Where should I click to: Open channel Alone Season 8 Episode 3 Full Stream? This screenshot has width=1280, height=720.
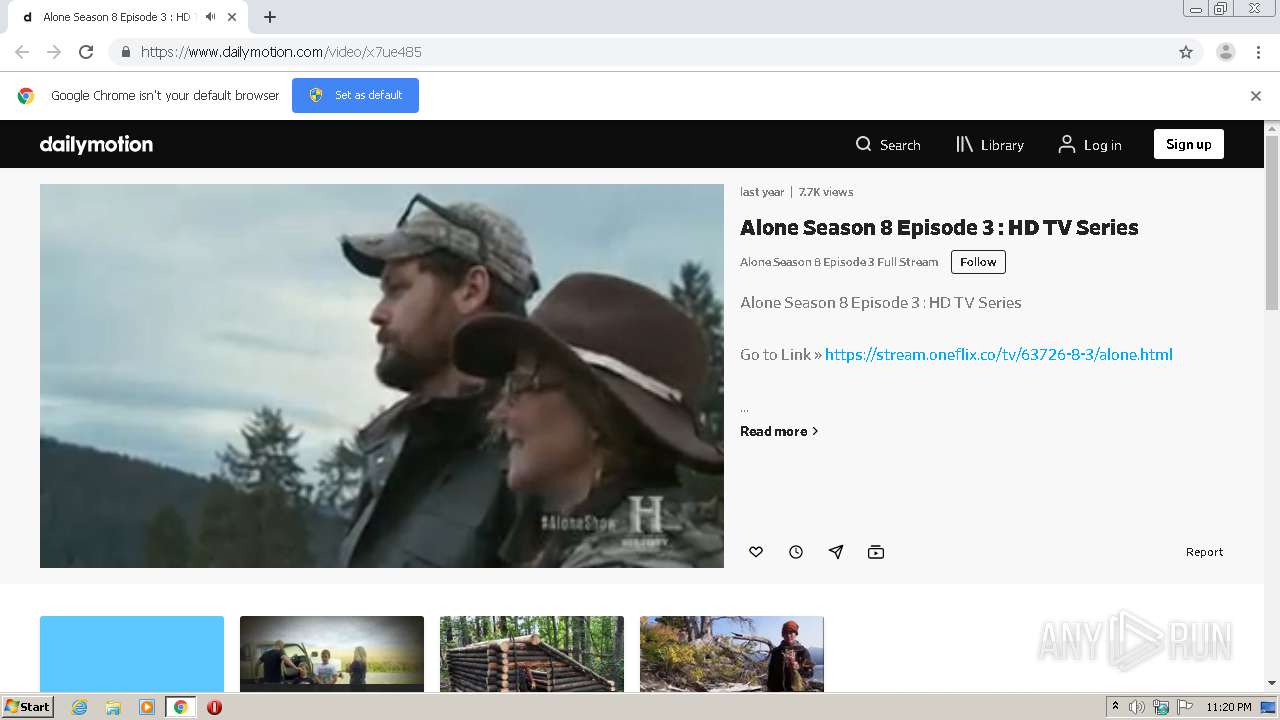[839, 262]
